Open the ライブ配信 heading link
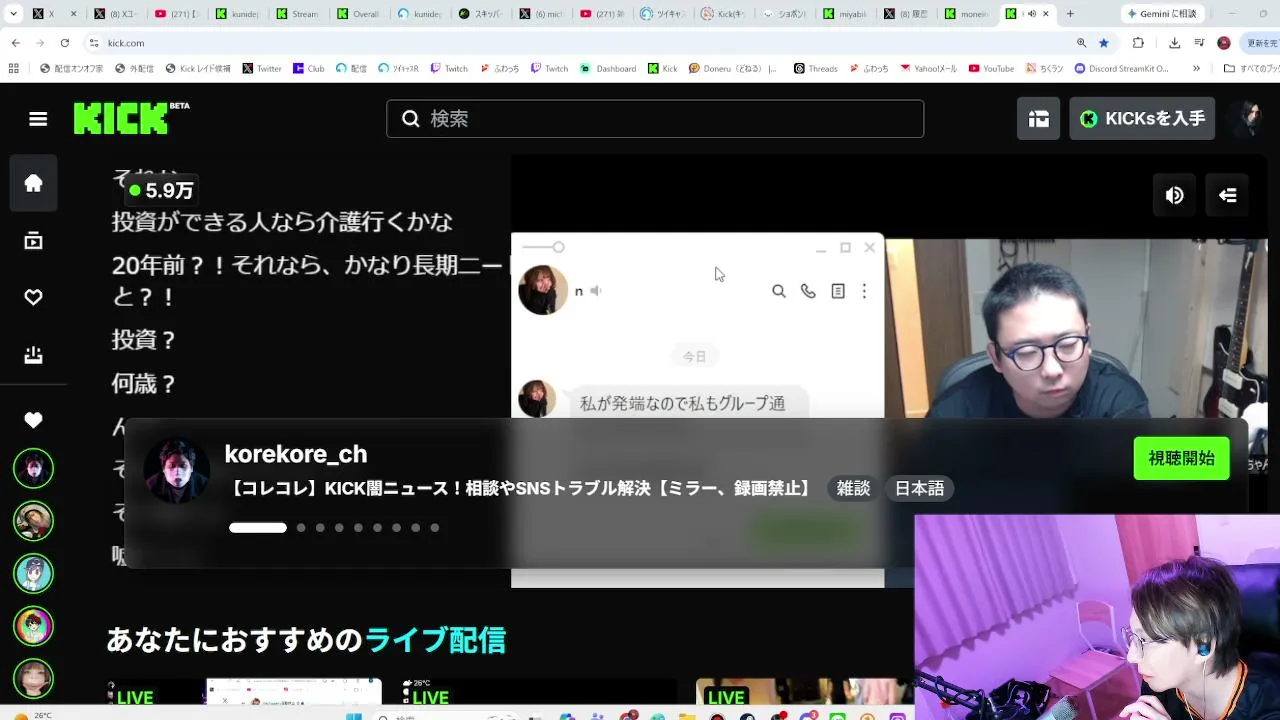 435,640
